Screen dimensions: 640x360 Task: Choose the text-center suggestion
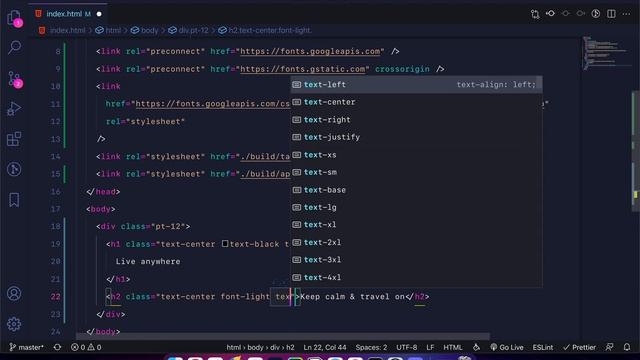point(416,102)
